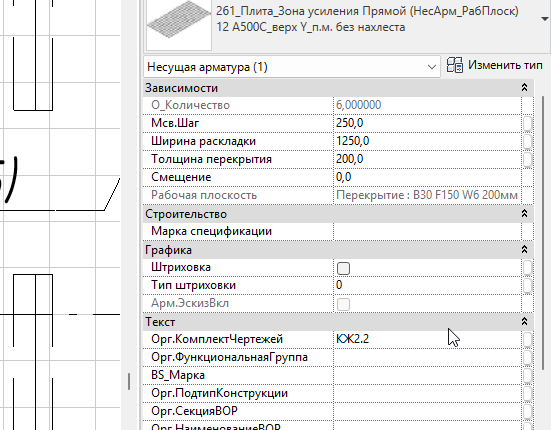Click the Штриховка associate parameter button
Image resolution: width=551 pixels, height=430 pixels.
[527, 268]
